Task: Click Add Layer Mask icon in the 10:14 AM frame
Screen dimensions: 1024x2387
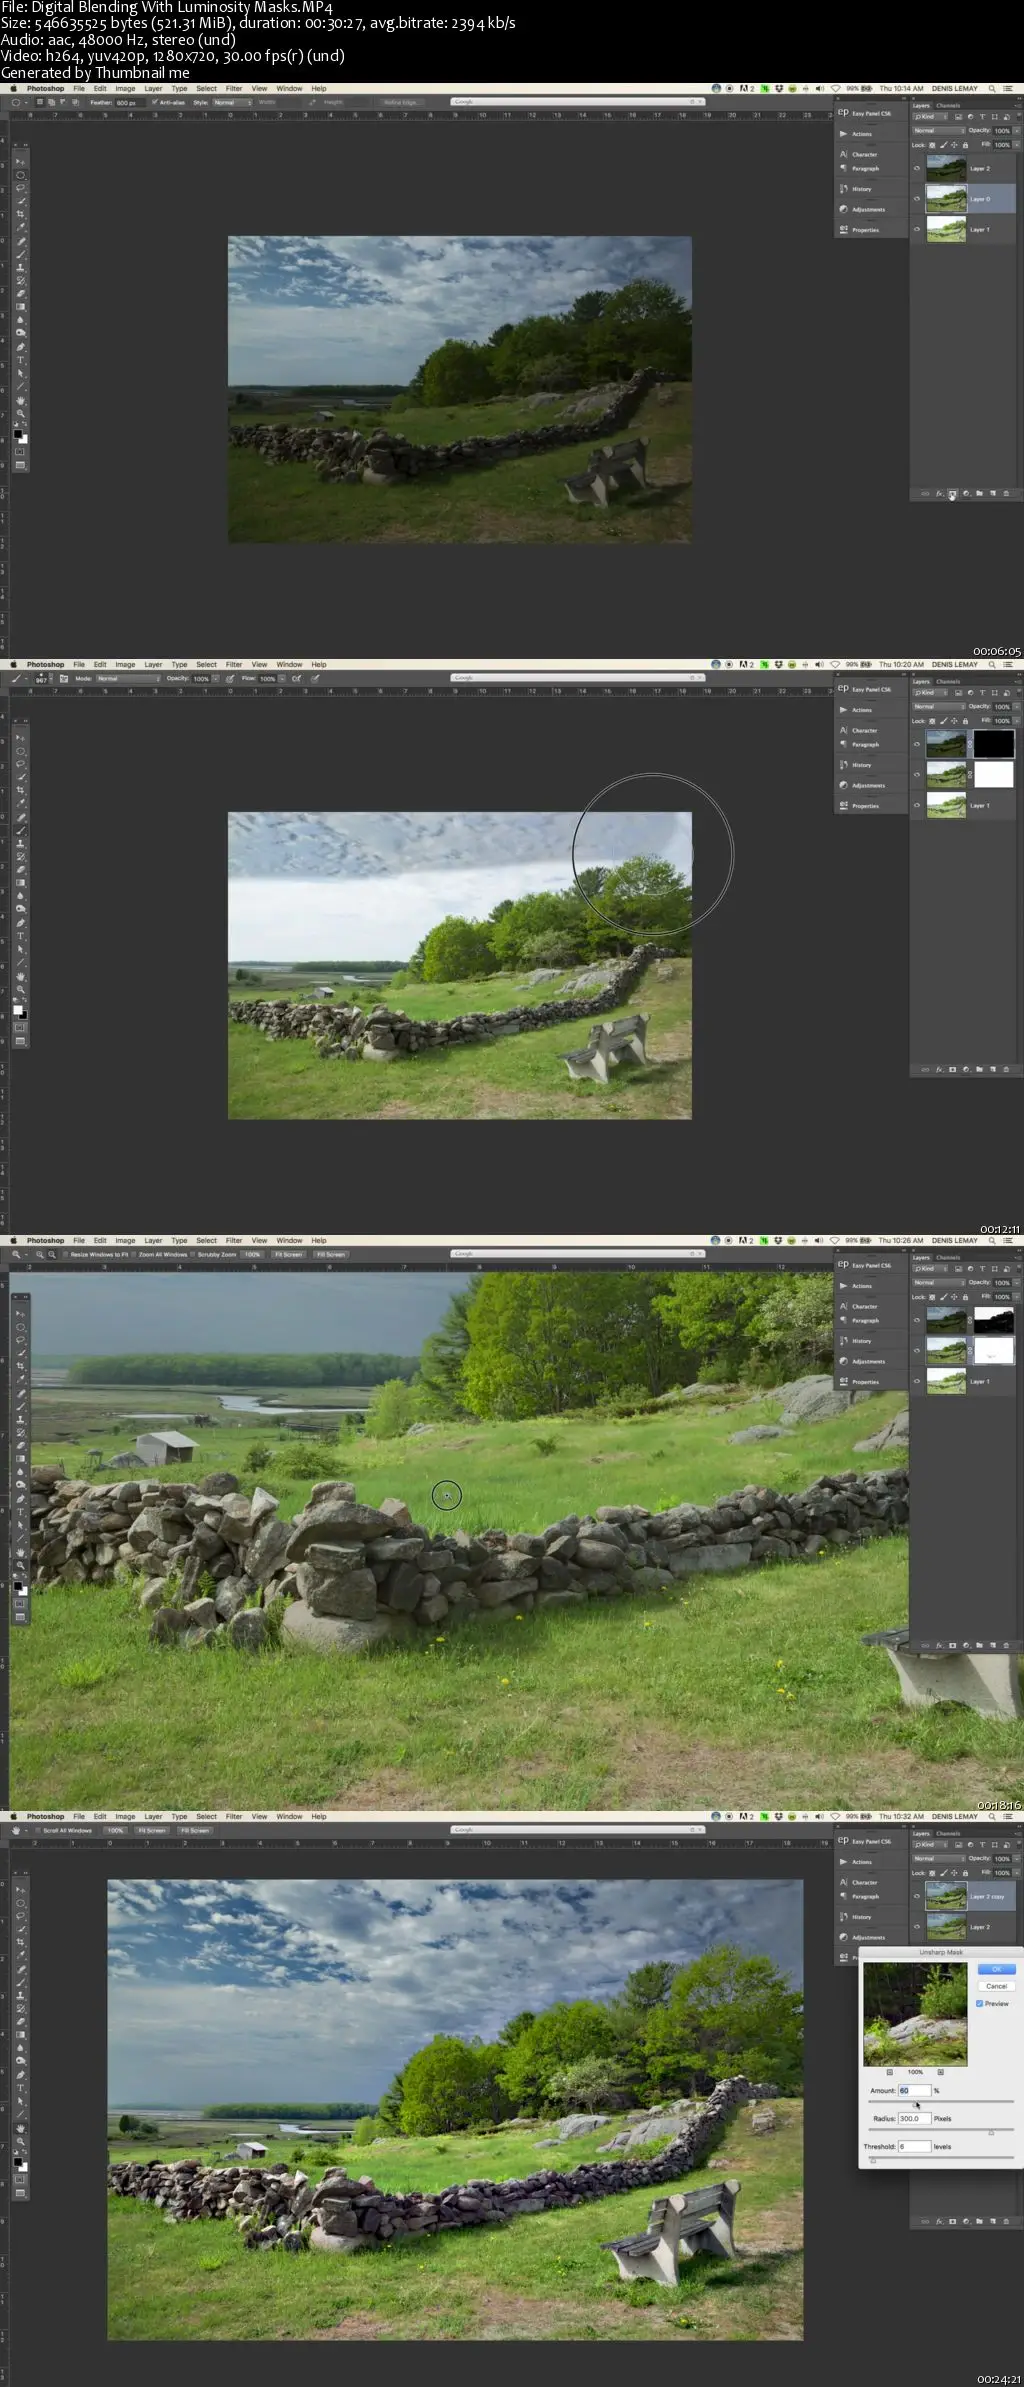Action: click(x=952, y=493)
